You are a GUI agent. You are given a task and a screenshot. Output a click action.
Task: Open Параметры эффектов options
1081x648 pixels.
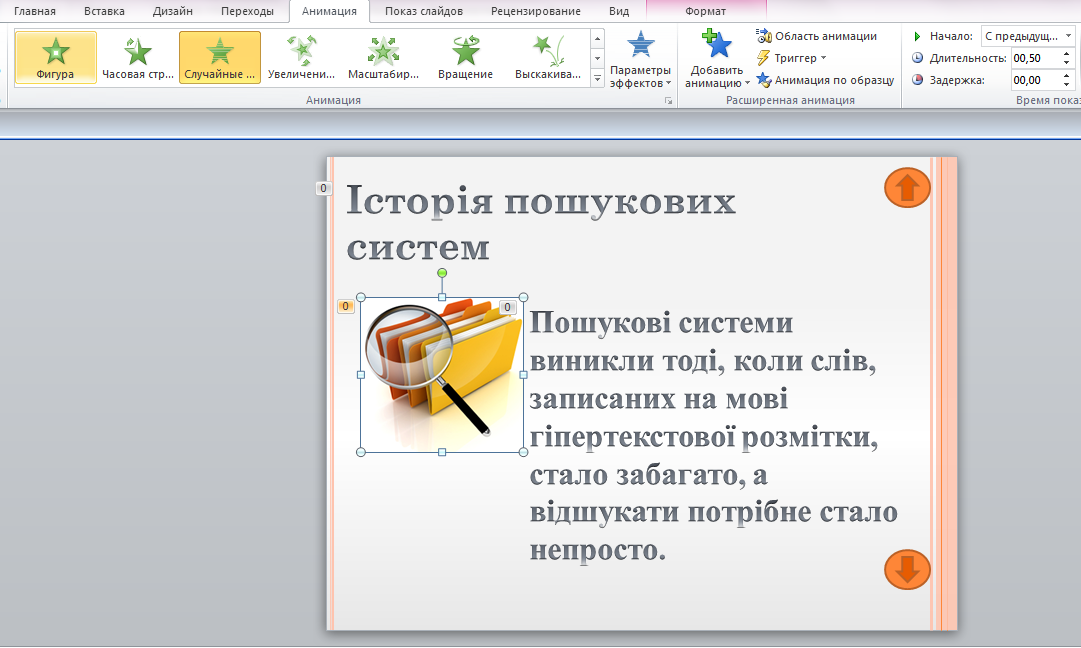point(640,60)
